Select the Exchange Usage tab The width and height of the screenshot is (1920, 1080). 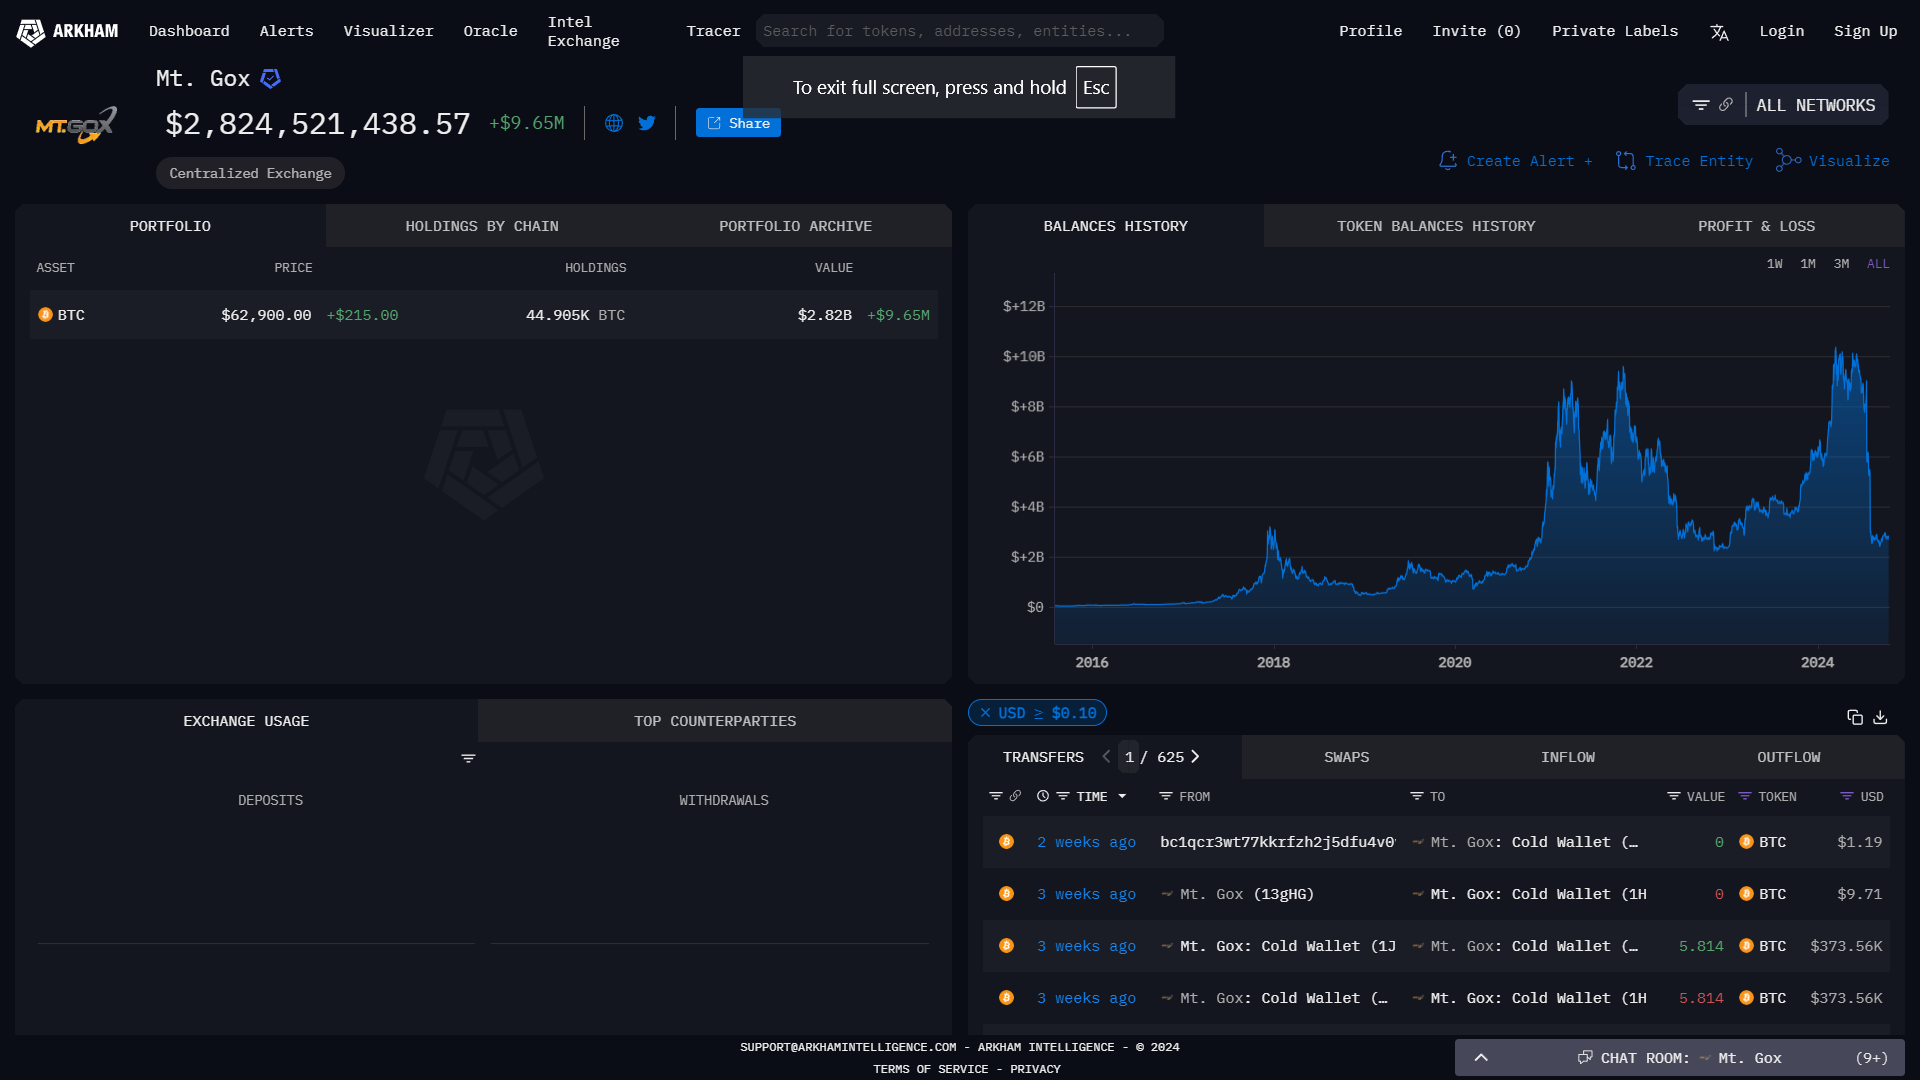pos(246,721)
